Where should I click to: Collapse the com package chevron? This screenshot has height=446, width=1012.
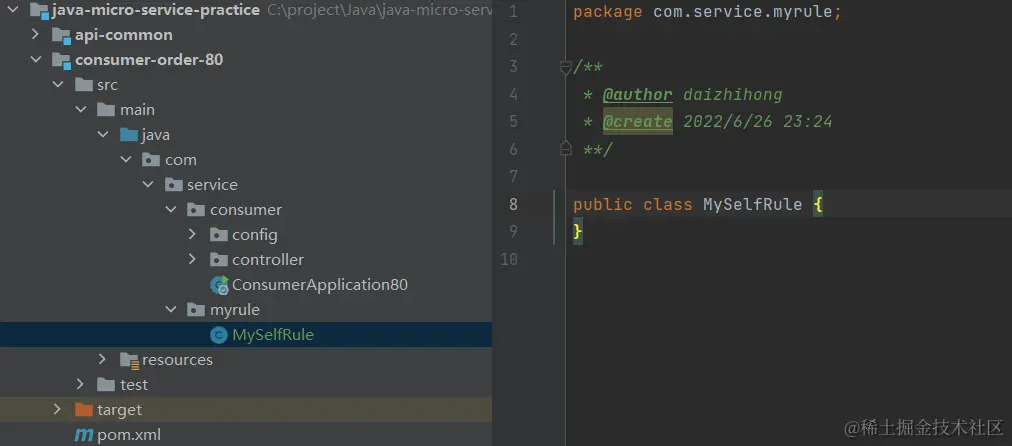(x=126, y=159)
